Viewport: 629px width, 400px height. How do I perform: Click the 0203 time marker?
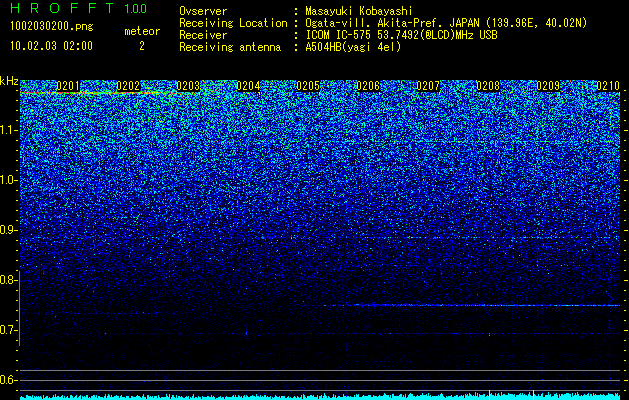[188, 86]
